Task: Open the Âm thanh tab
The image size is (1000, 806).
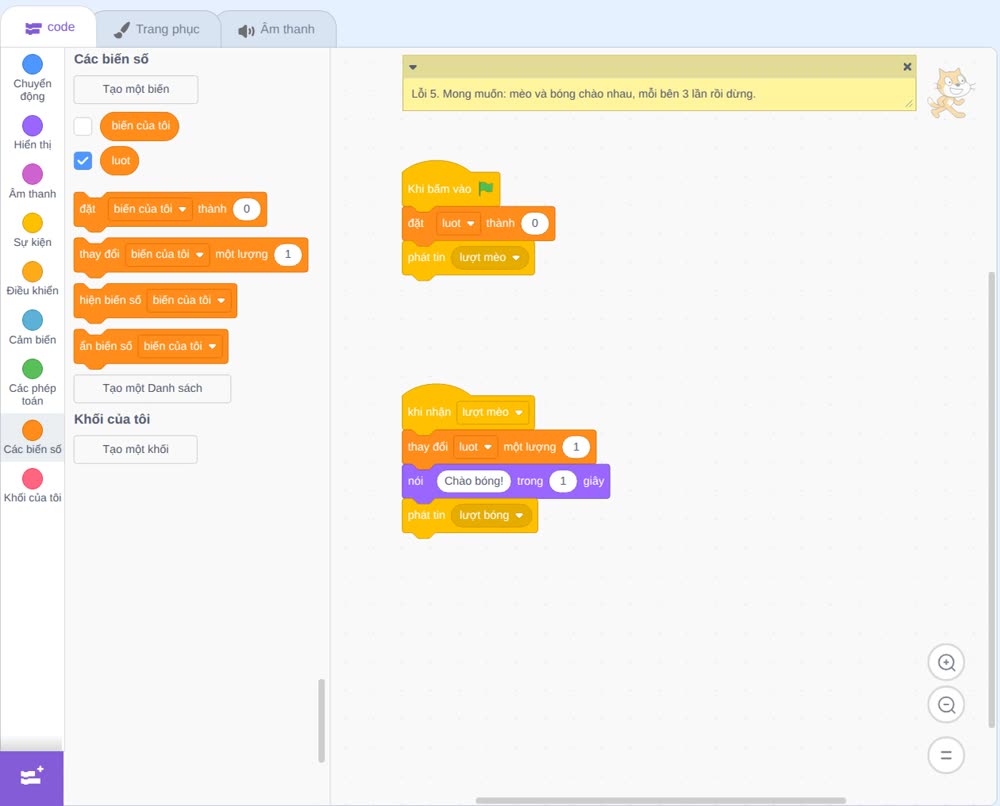Action: point(277,29)
